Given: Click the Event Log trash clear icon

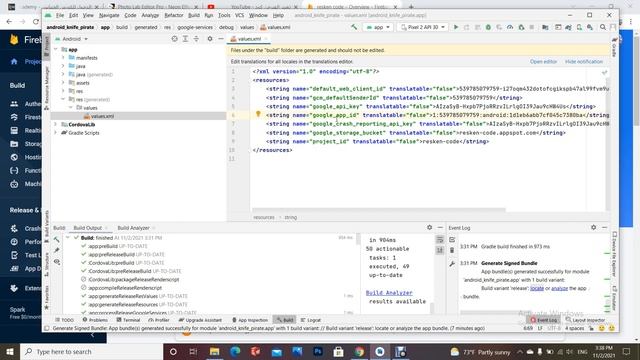Looking at the screenshot, I should click(452, 250).
